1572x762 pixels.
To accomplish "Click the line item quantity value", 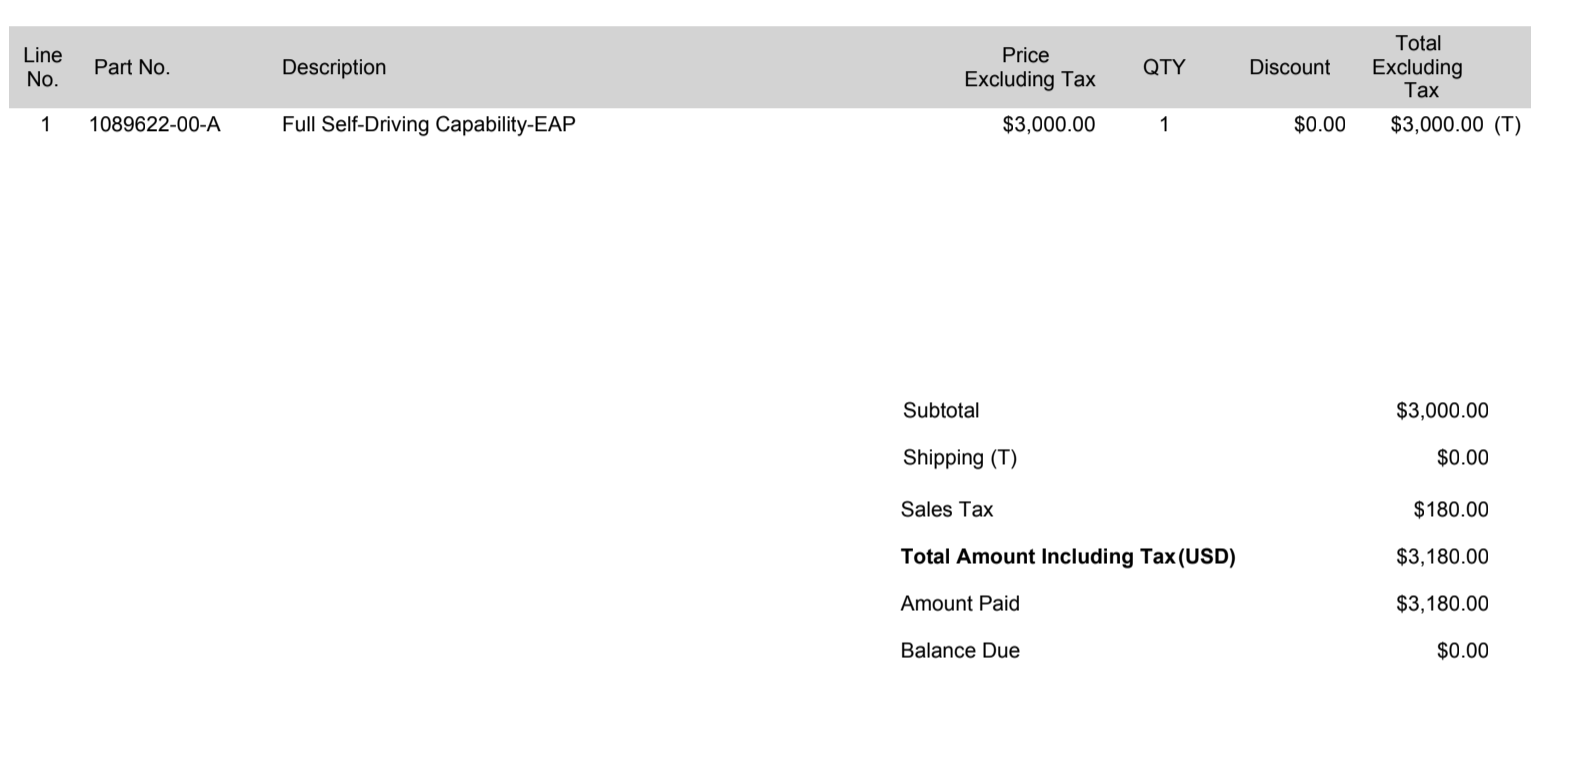I will tap(1164, 125).
